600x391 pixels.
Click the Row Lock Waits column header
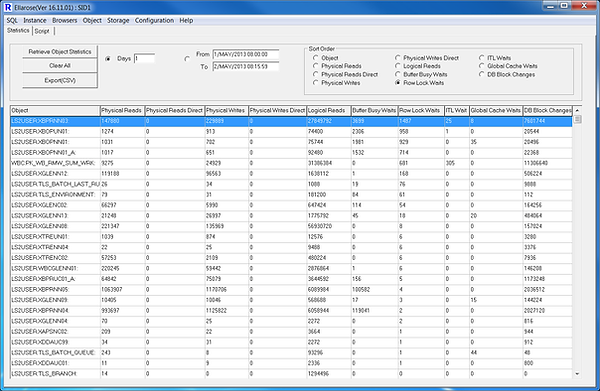pyautogui.click(x=421, y=111)
